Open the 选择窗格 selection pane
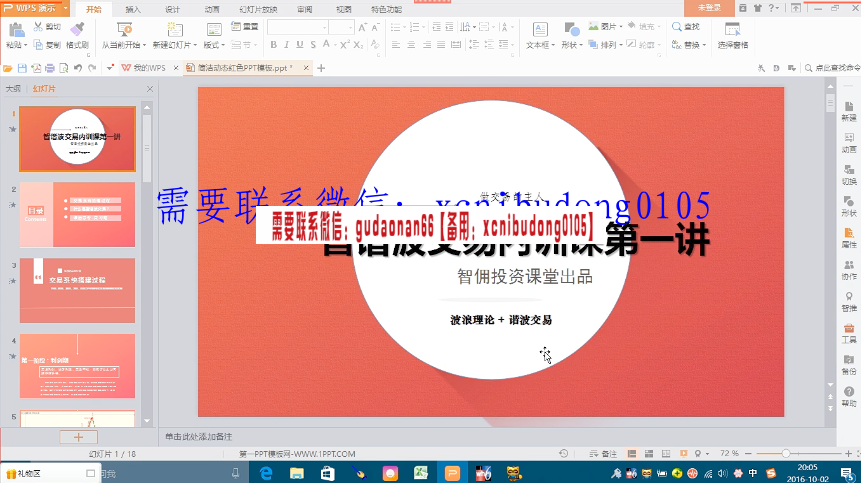 pyautogui.click(x=732, y=38)
